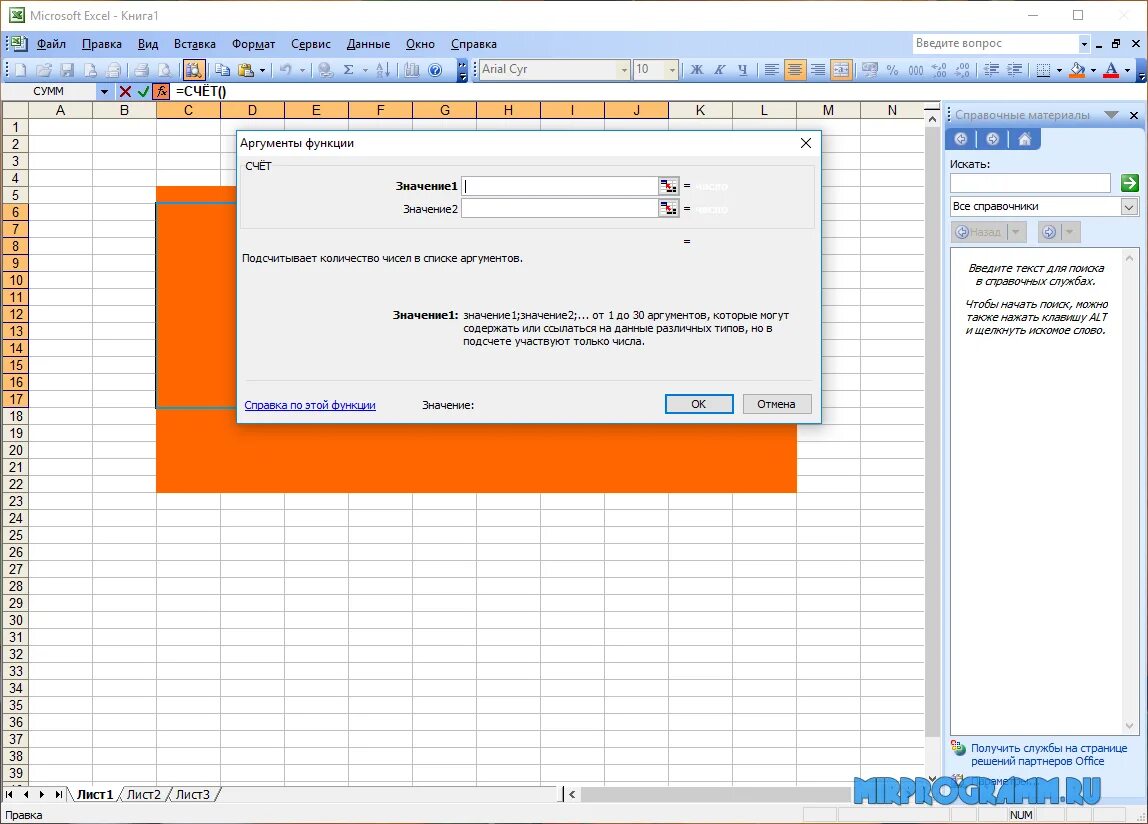
Task: Toggle underline (Ч) formatting
Action: [742, 69]
